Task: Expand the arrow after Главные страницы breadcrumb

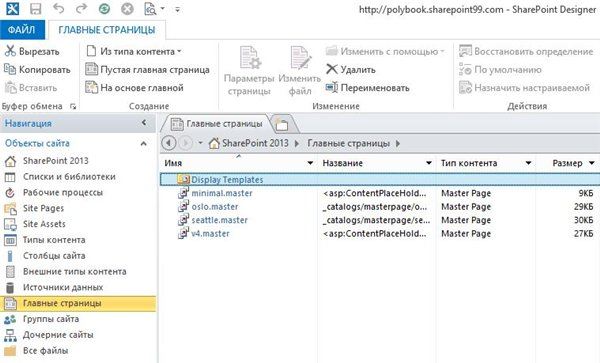Action: pos(398,144)
